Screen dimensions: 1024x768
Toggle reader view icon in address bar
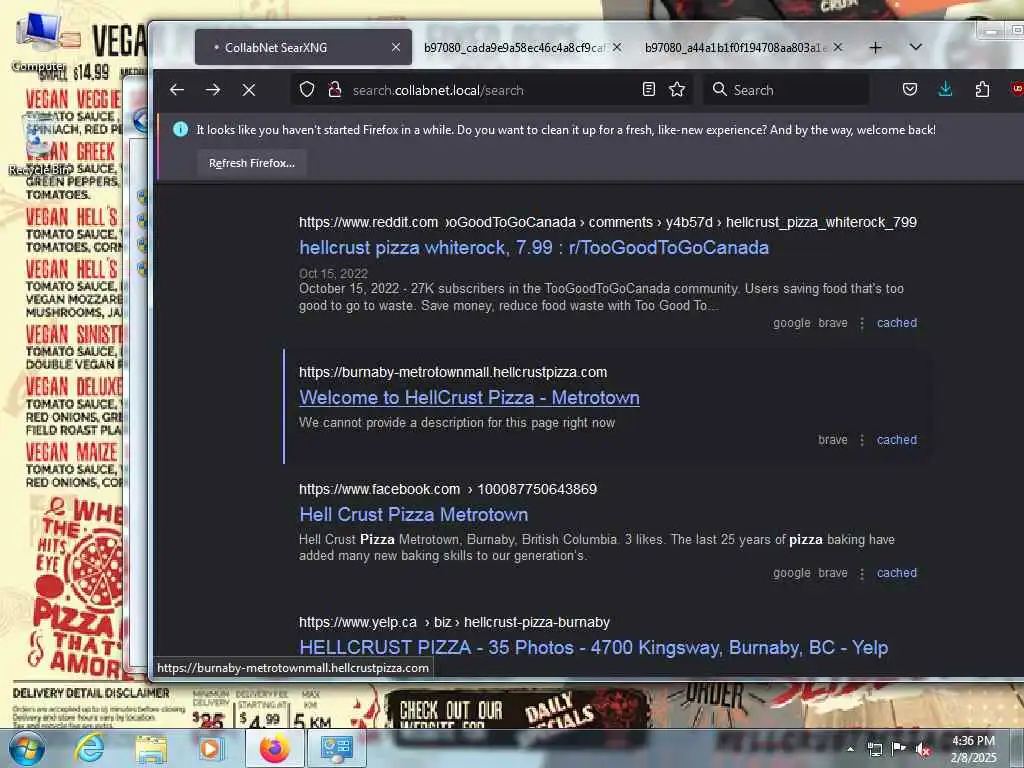click(x=648, y=89)
